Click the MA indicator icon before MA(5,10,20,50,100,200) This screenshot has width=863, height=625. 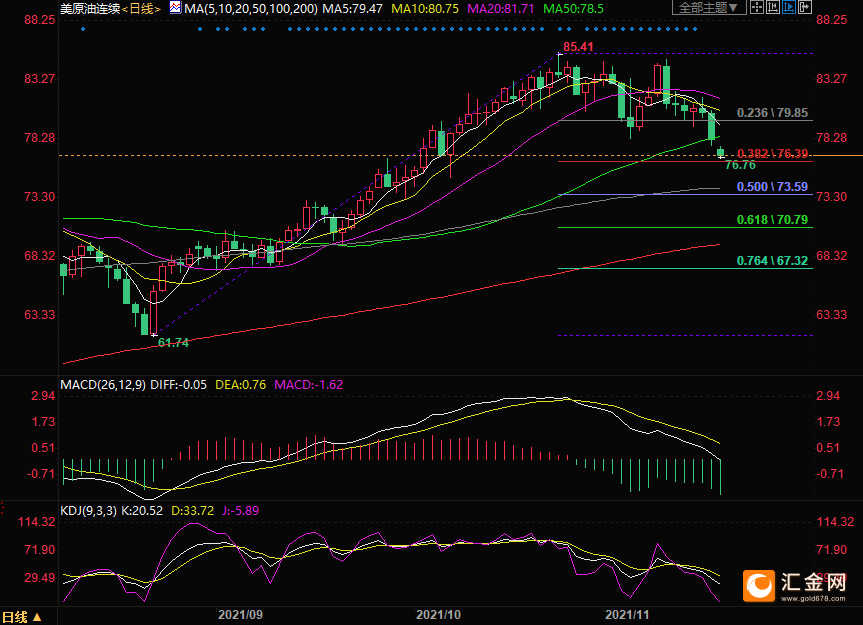(176, 8)
